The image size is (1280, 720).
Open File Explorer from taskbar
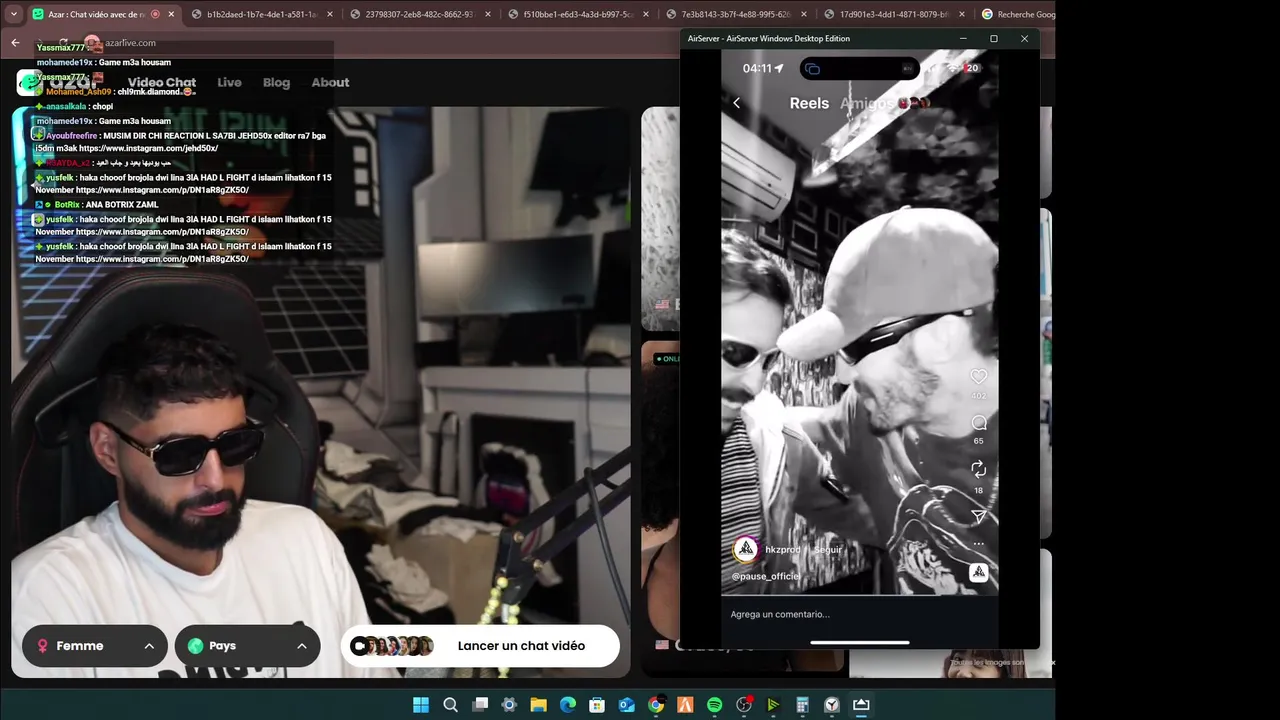(538, 705)
